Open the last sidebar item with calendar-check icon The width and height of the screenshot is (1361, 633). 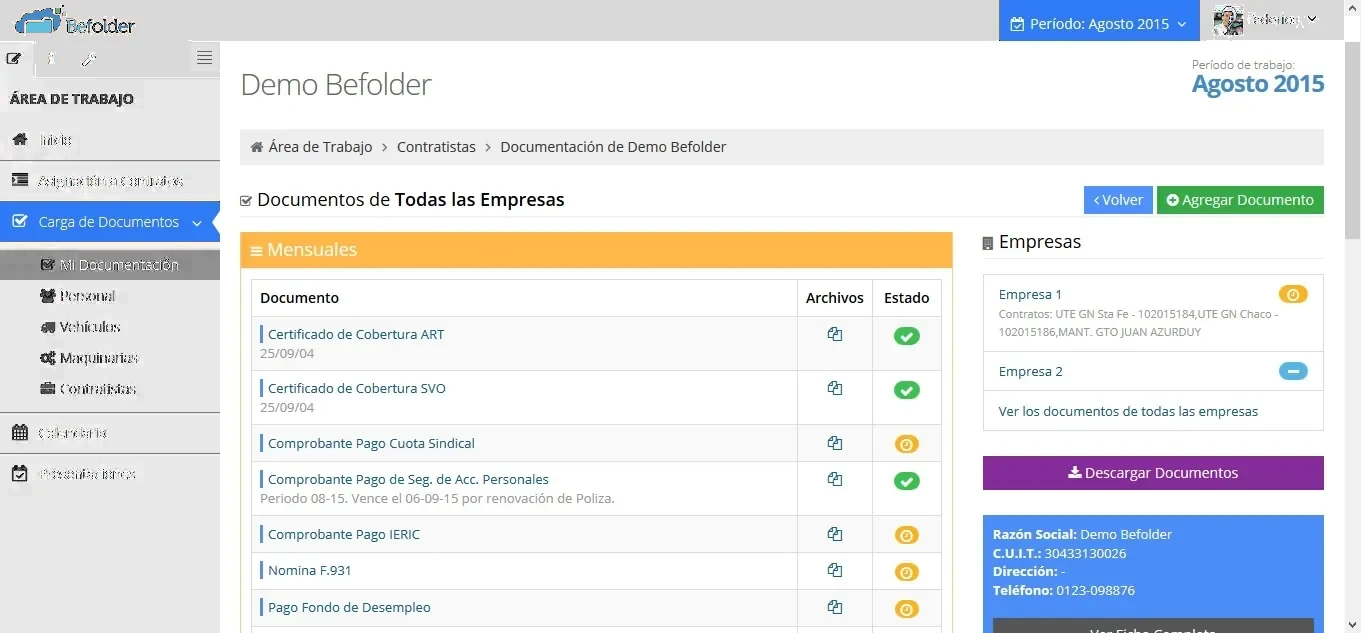click(110, 474)
